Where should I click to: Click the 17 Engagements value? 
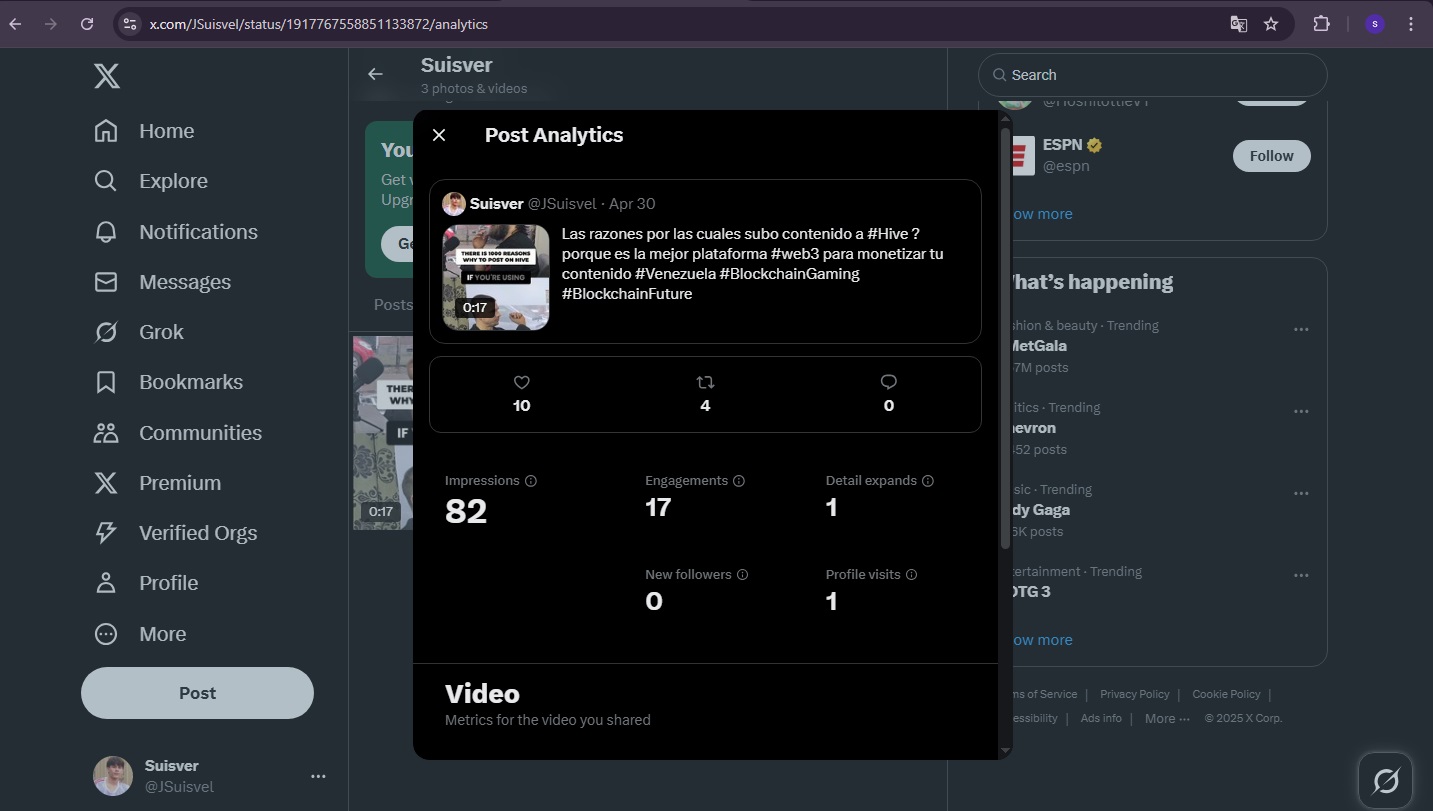click(658, 508)
